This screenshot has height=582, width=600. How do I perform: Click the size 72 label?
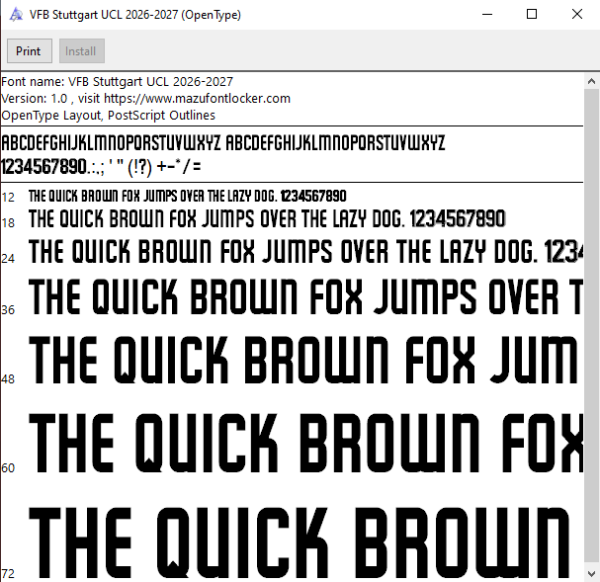[8, 574]
